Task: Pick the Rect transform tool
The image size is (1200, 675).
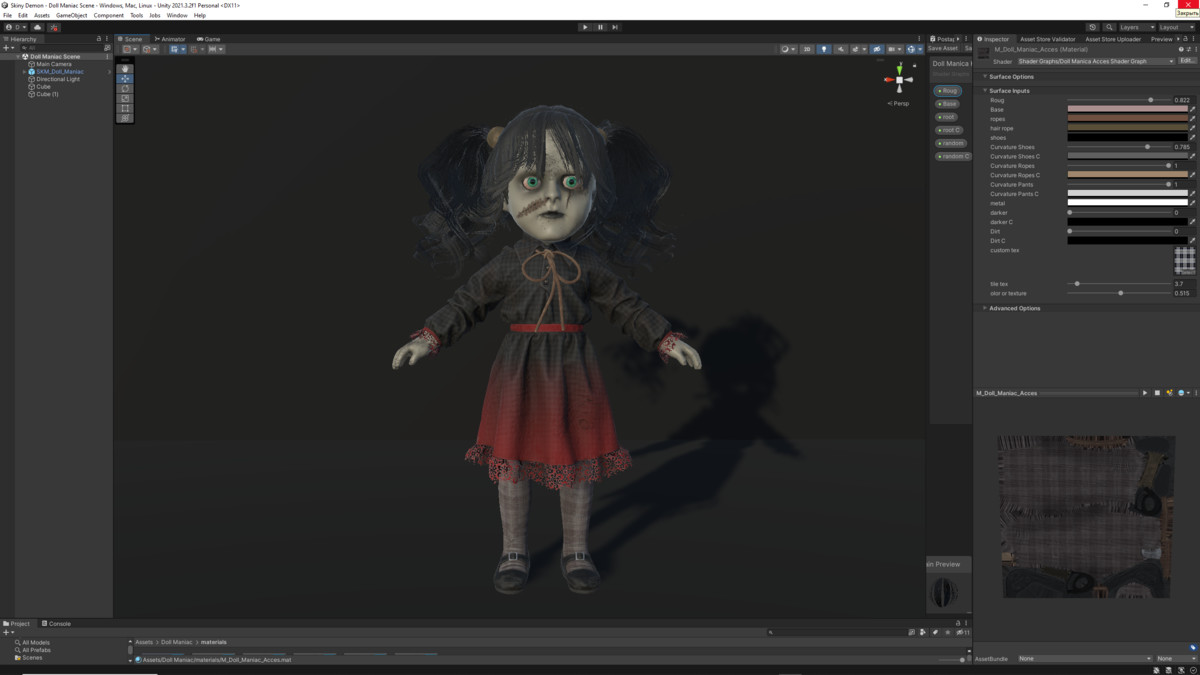Action: tap(125, 108)
